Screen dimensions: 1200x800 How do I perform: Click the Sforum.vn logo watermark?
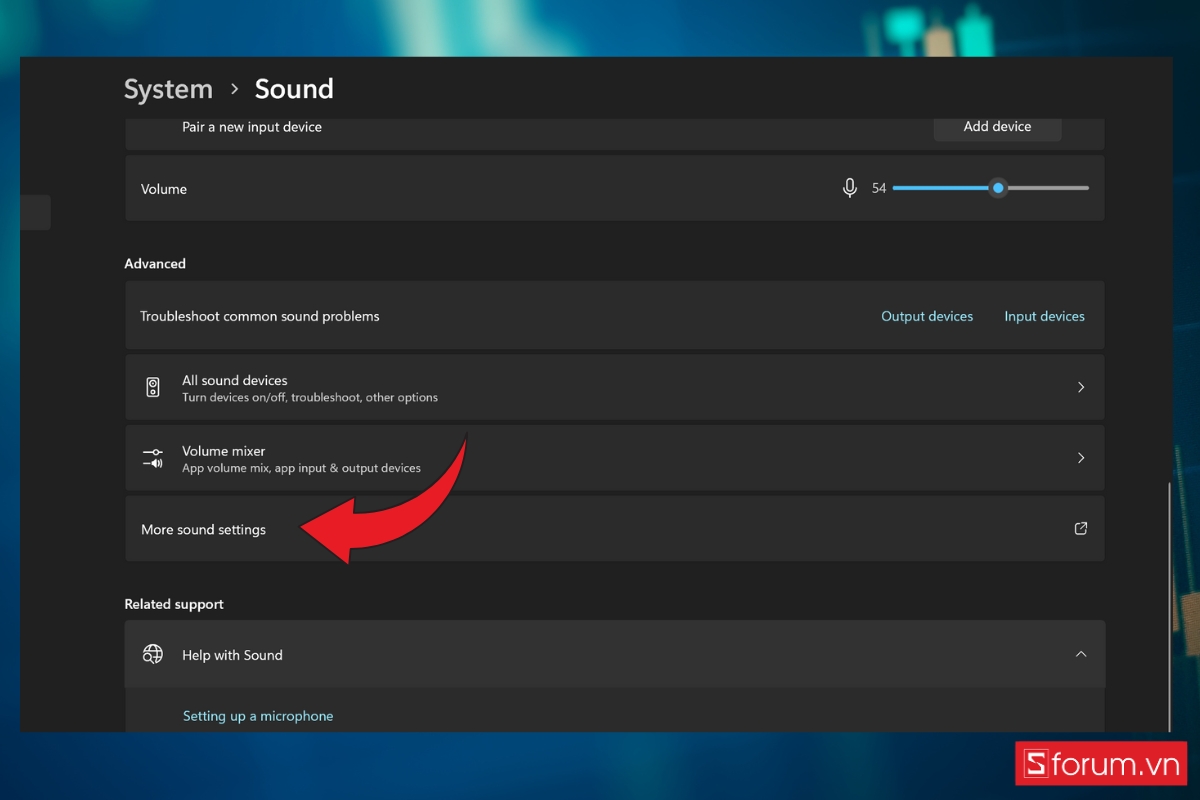click(x=1100, y=763)
